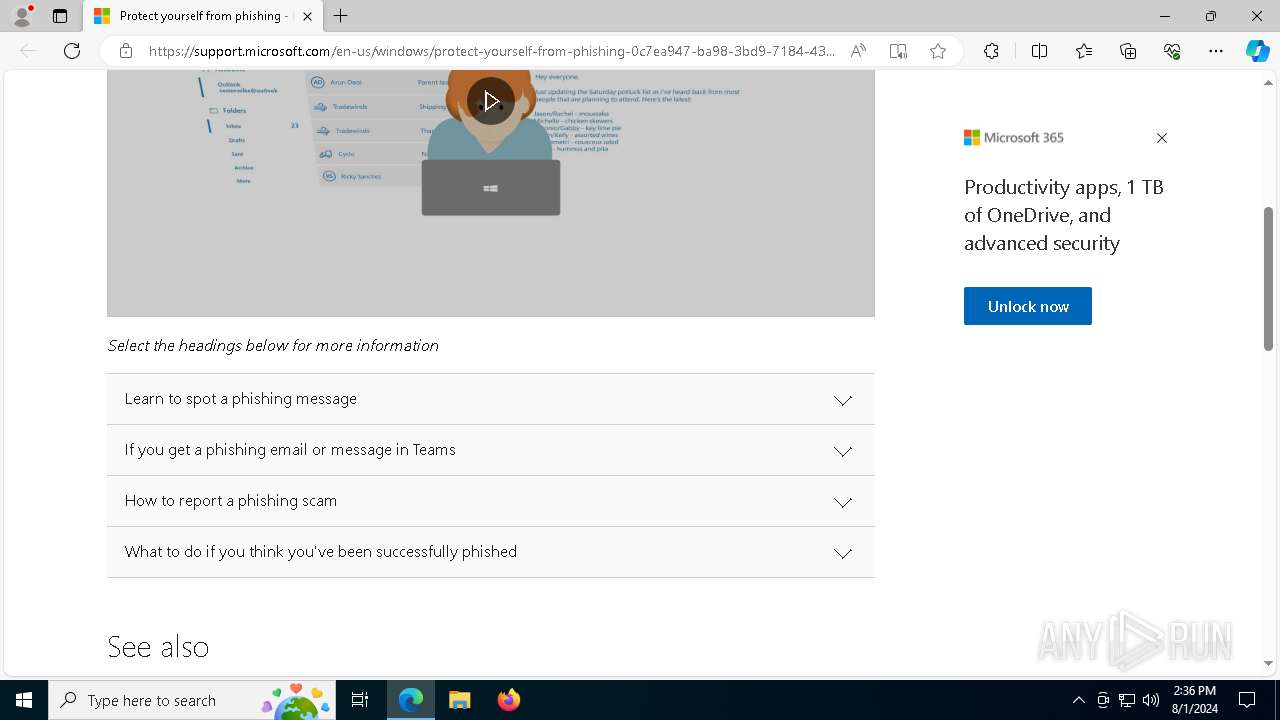Click the Unlock now button

click(x=1027, y=306)
